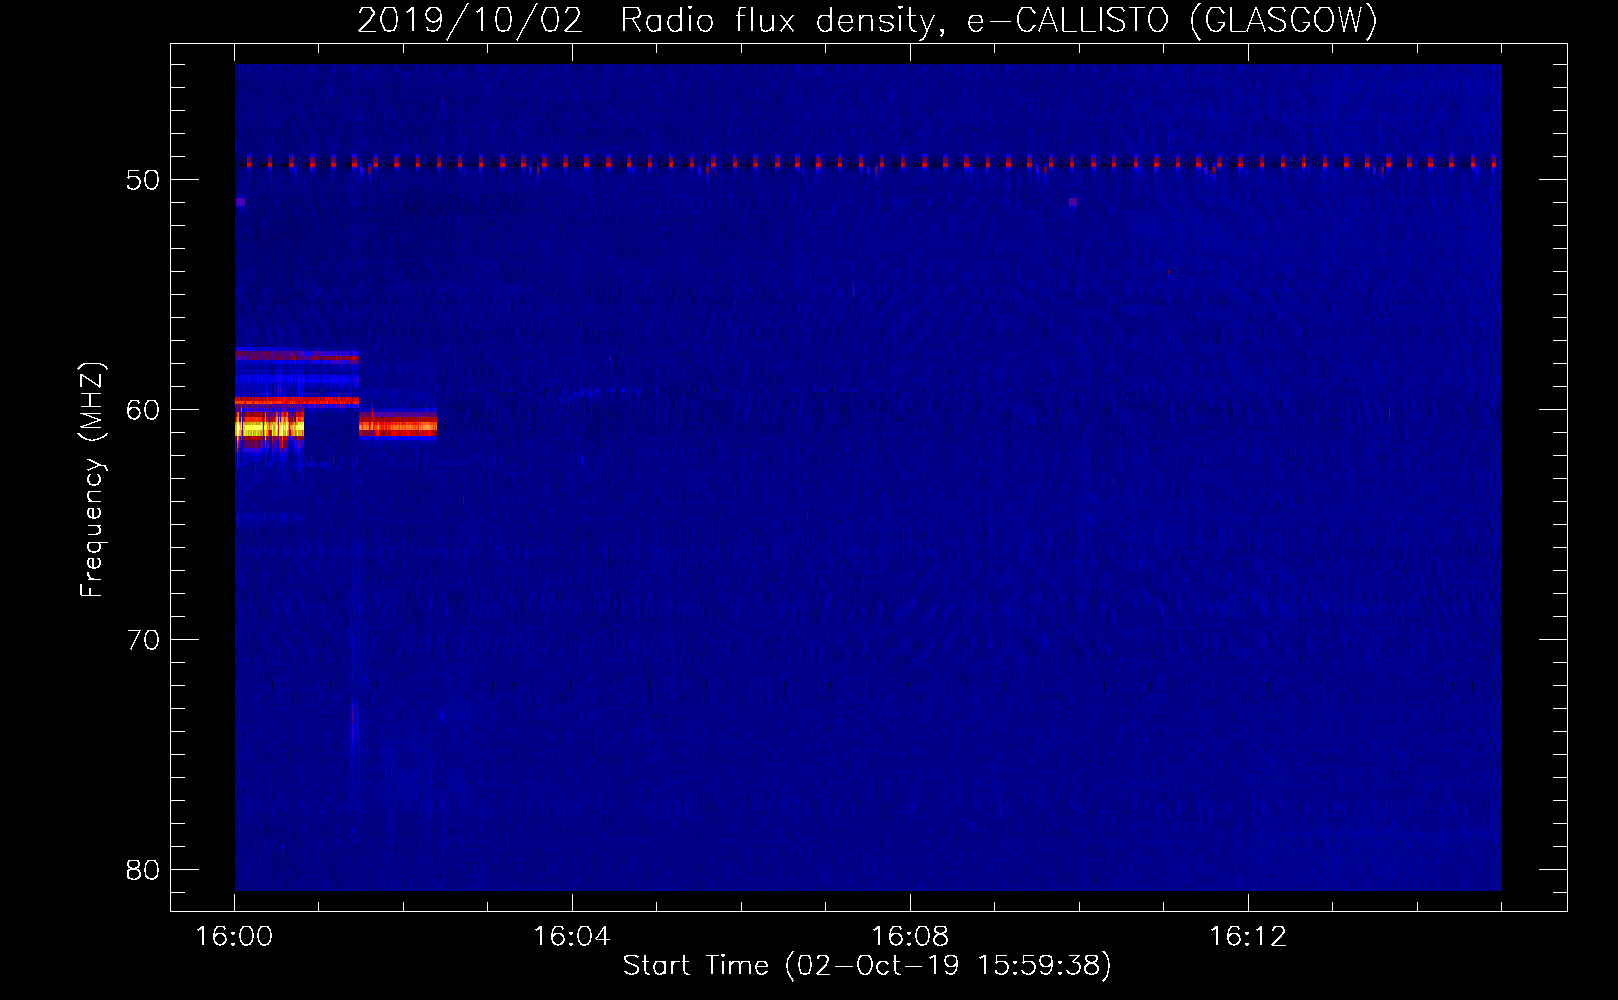Screen dimensions: 1618x1000
Task: Click the 'Frequency (MHZ)' axis label
Action: (x=92, y=480)
